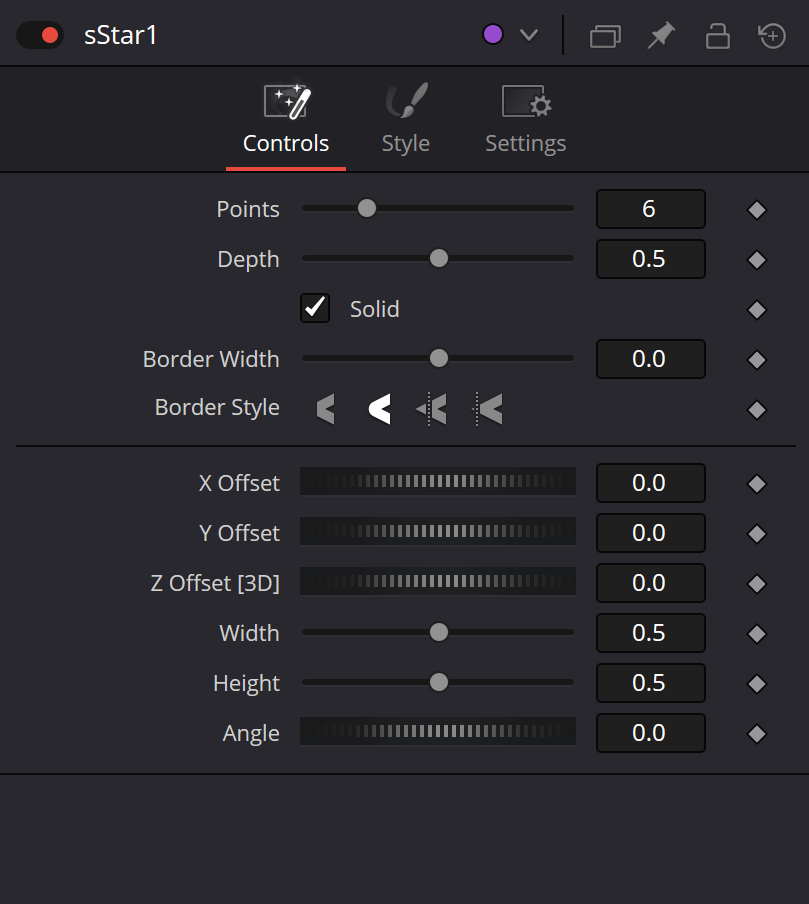Uncheck the Solid checkbox
This screenshot has height=904, width=809.
[x=315, y=308]
